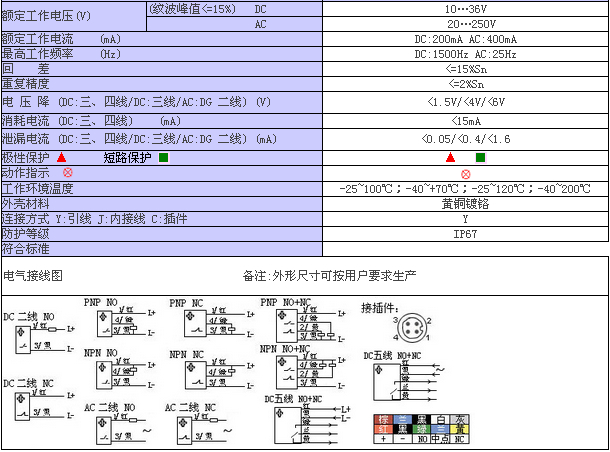Open the AC 二线 NO wiring diagram
This screenshot has width=610, height=452.
(x=118, y=424)
